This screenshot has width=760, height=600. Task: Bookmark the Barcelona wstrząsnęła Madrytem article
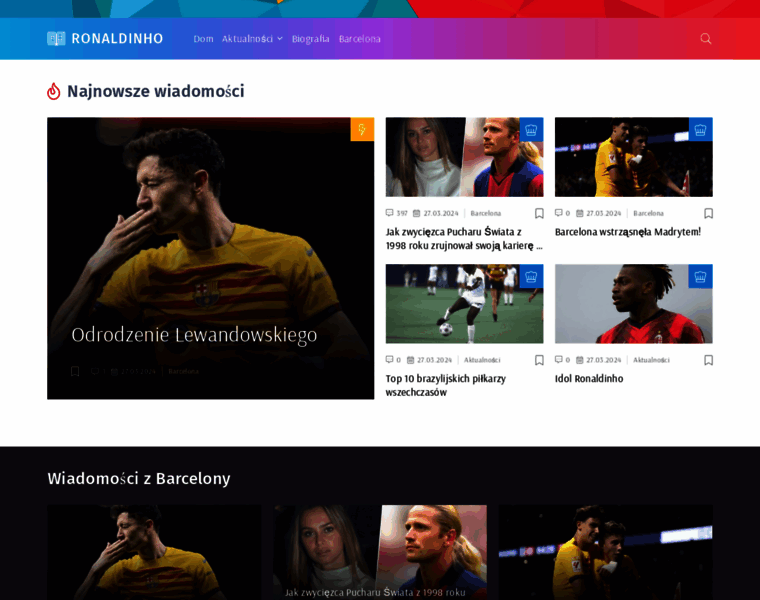(x=708, y=213)
